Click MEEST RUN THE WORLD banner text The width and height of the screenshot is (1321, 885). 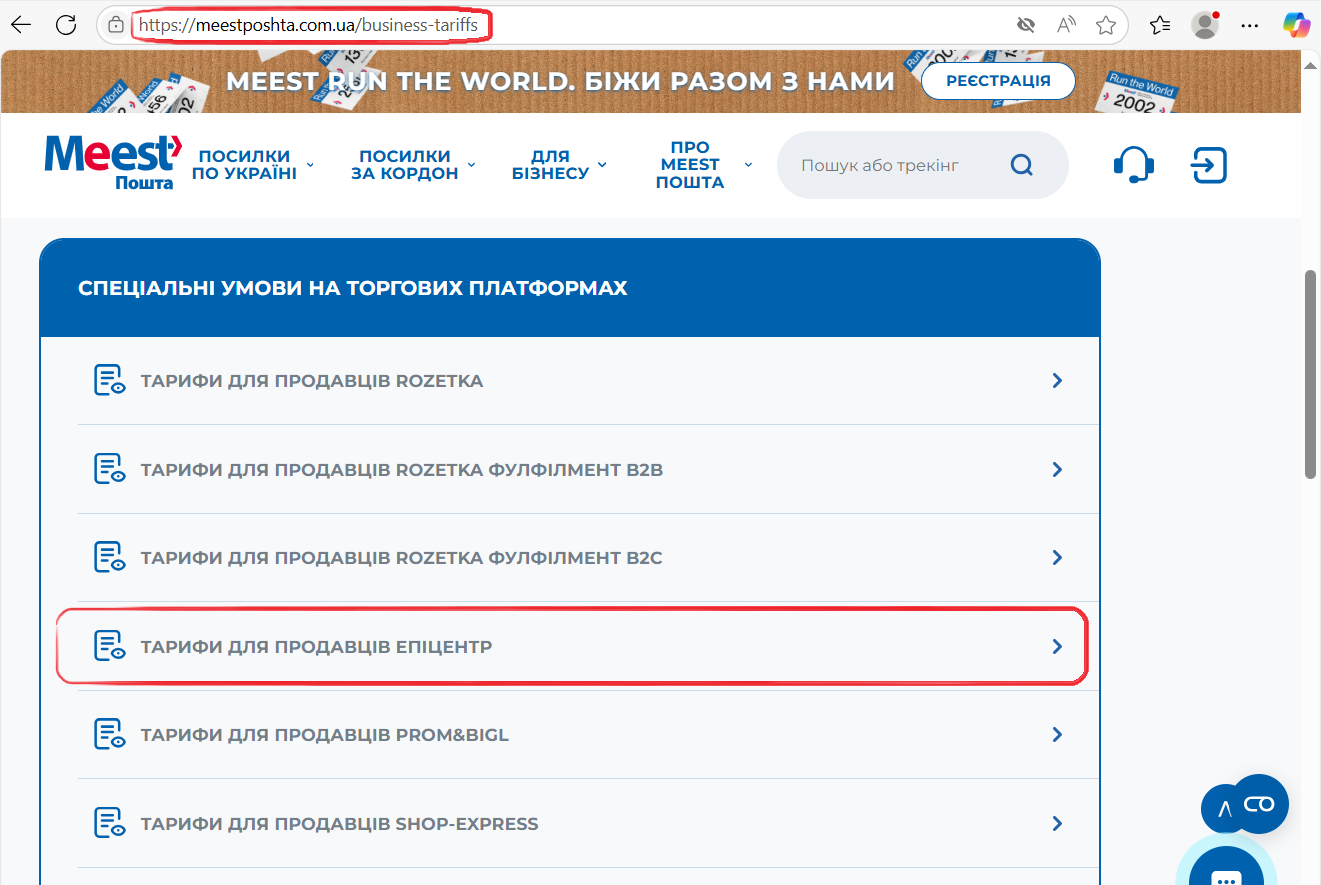tap(560, 81)
